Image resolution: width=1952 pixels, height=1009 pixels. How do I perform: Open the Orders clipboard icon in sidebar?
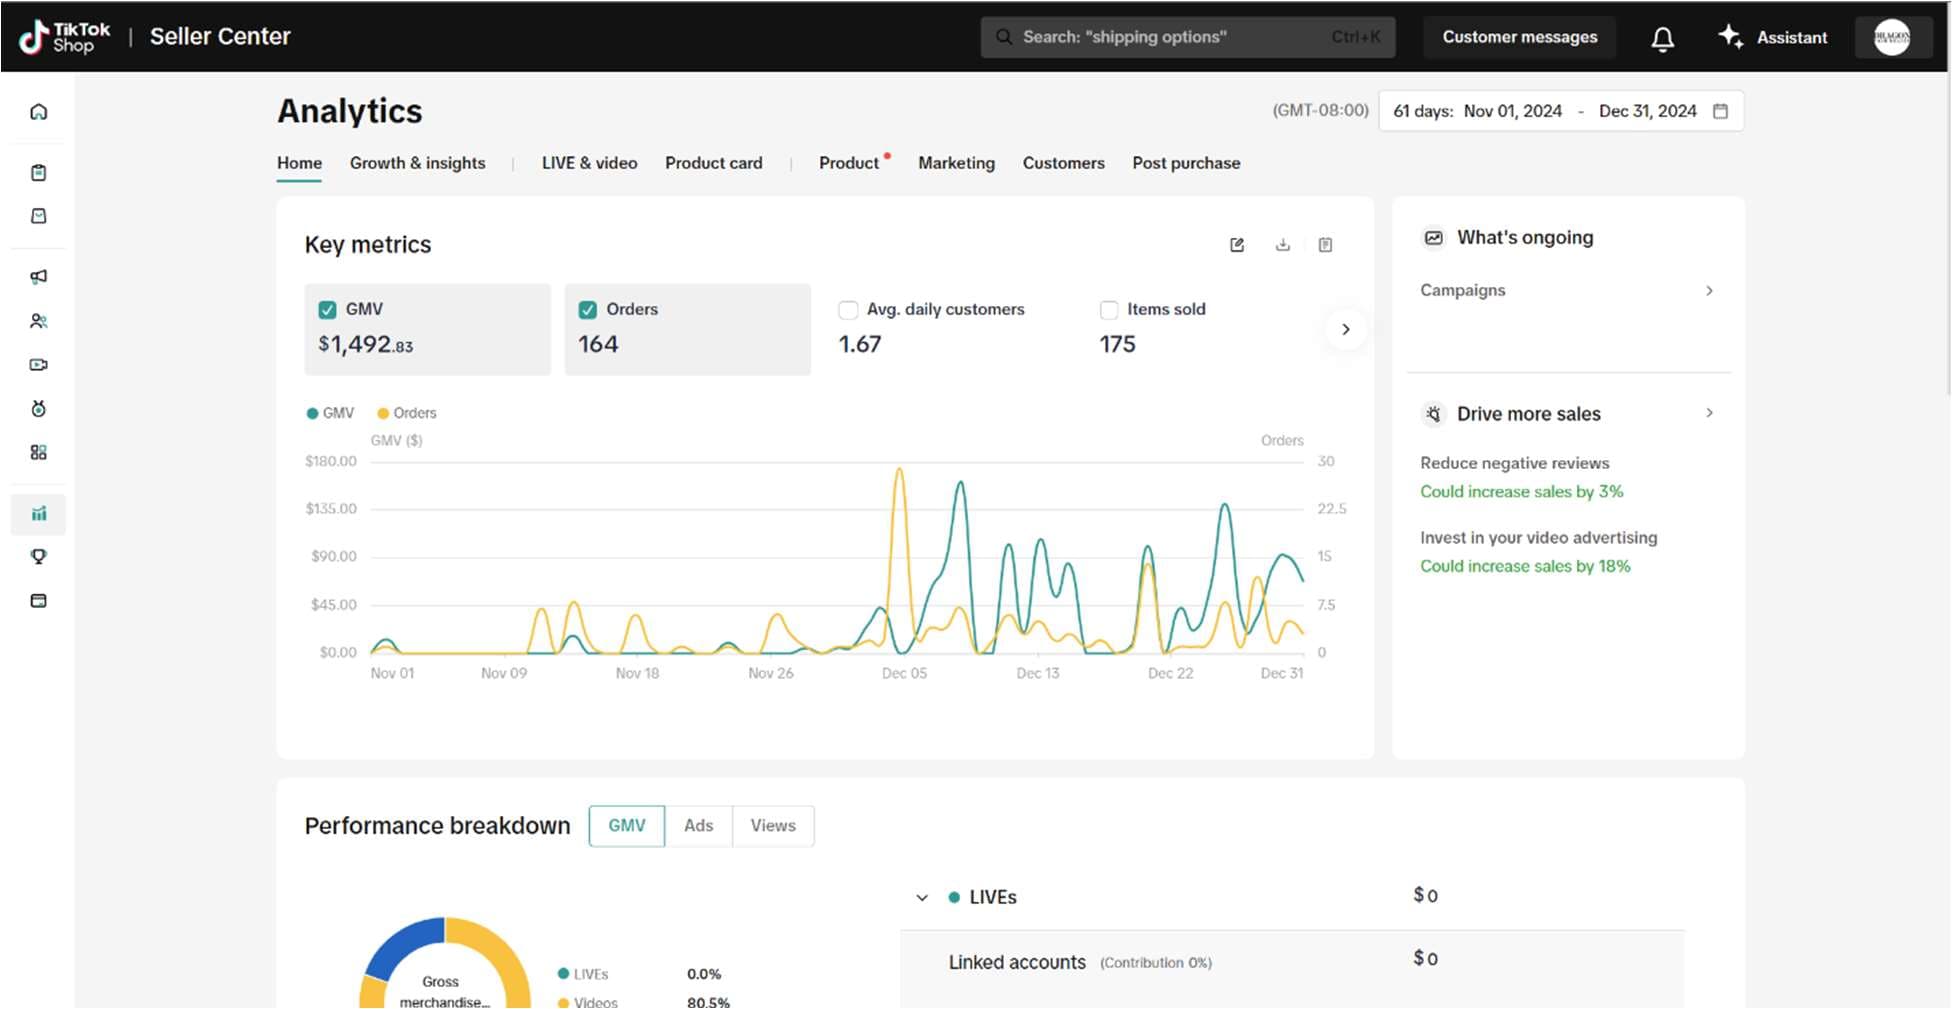(39, 173)
